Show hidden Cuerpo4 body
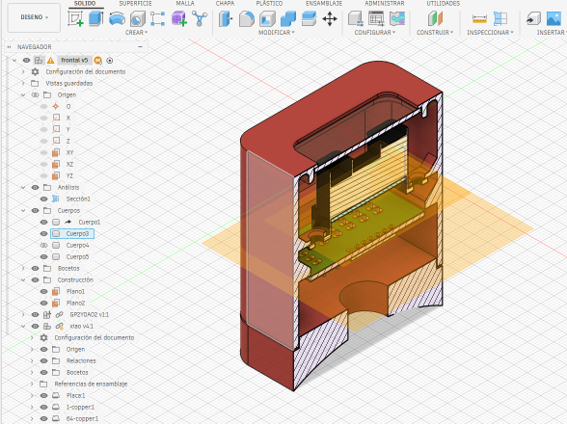 point(44,245)
